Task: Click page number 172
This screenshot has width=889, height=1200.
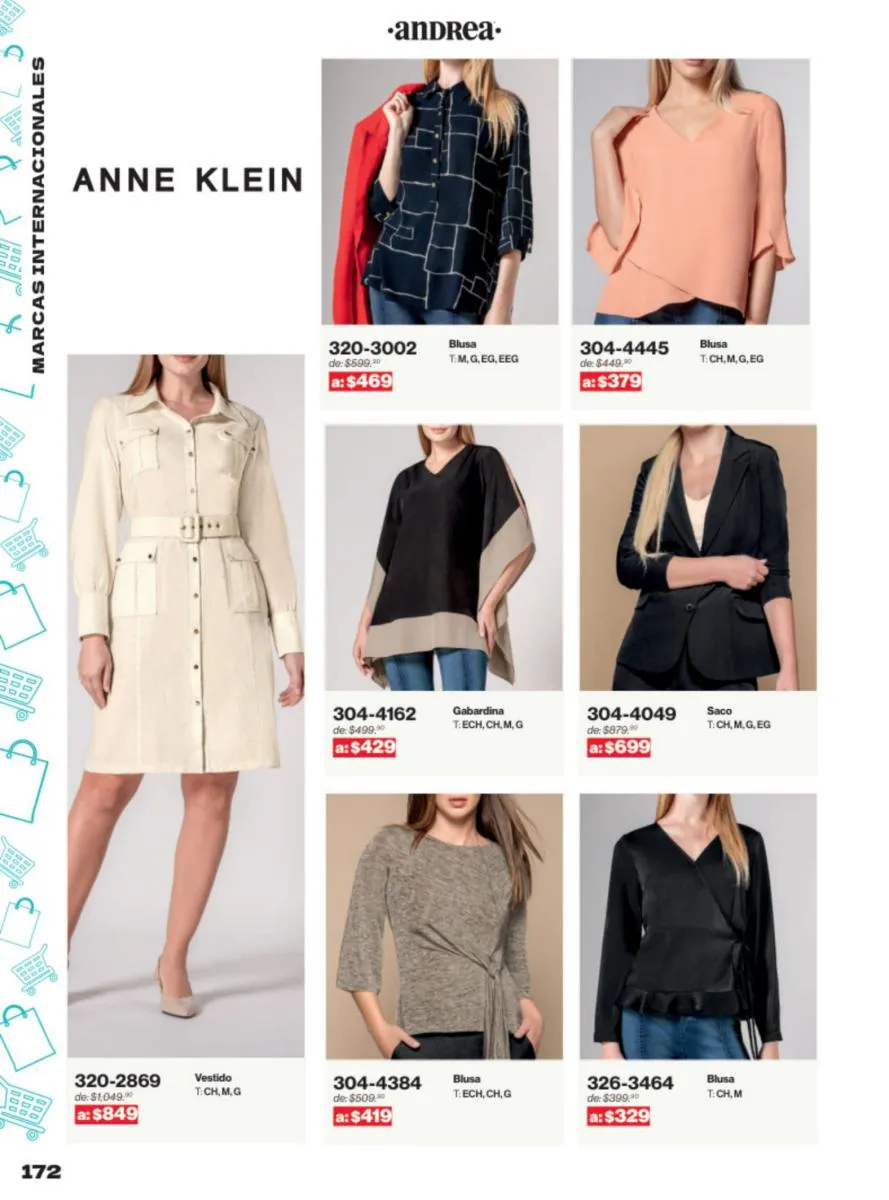Action: (42, 1172)
